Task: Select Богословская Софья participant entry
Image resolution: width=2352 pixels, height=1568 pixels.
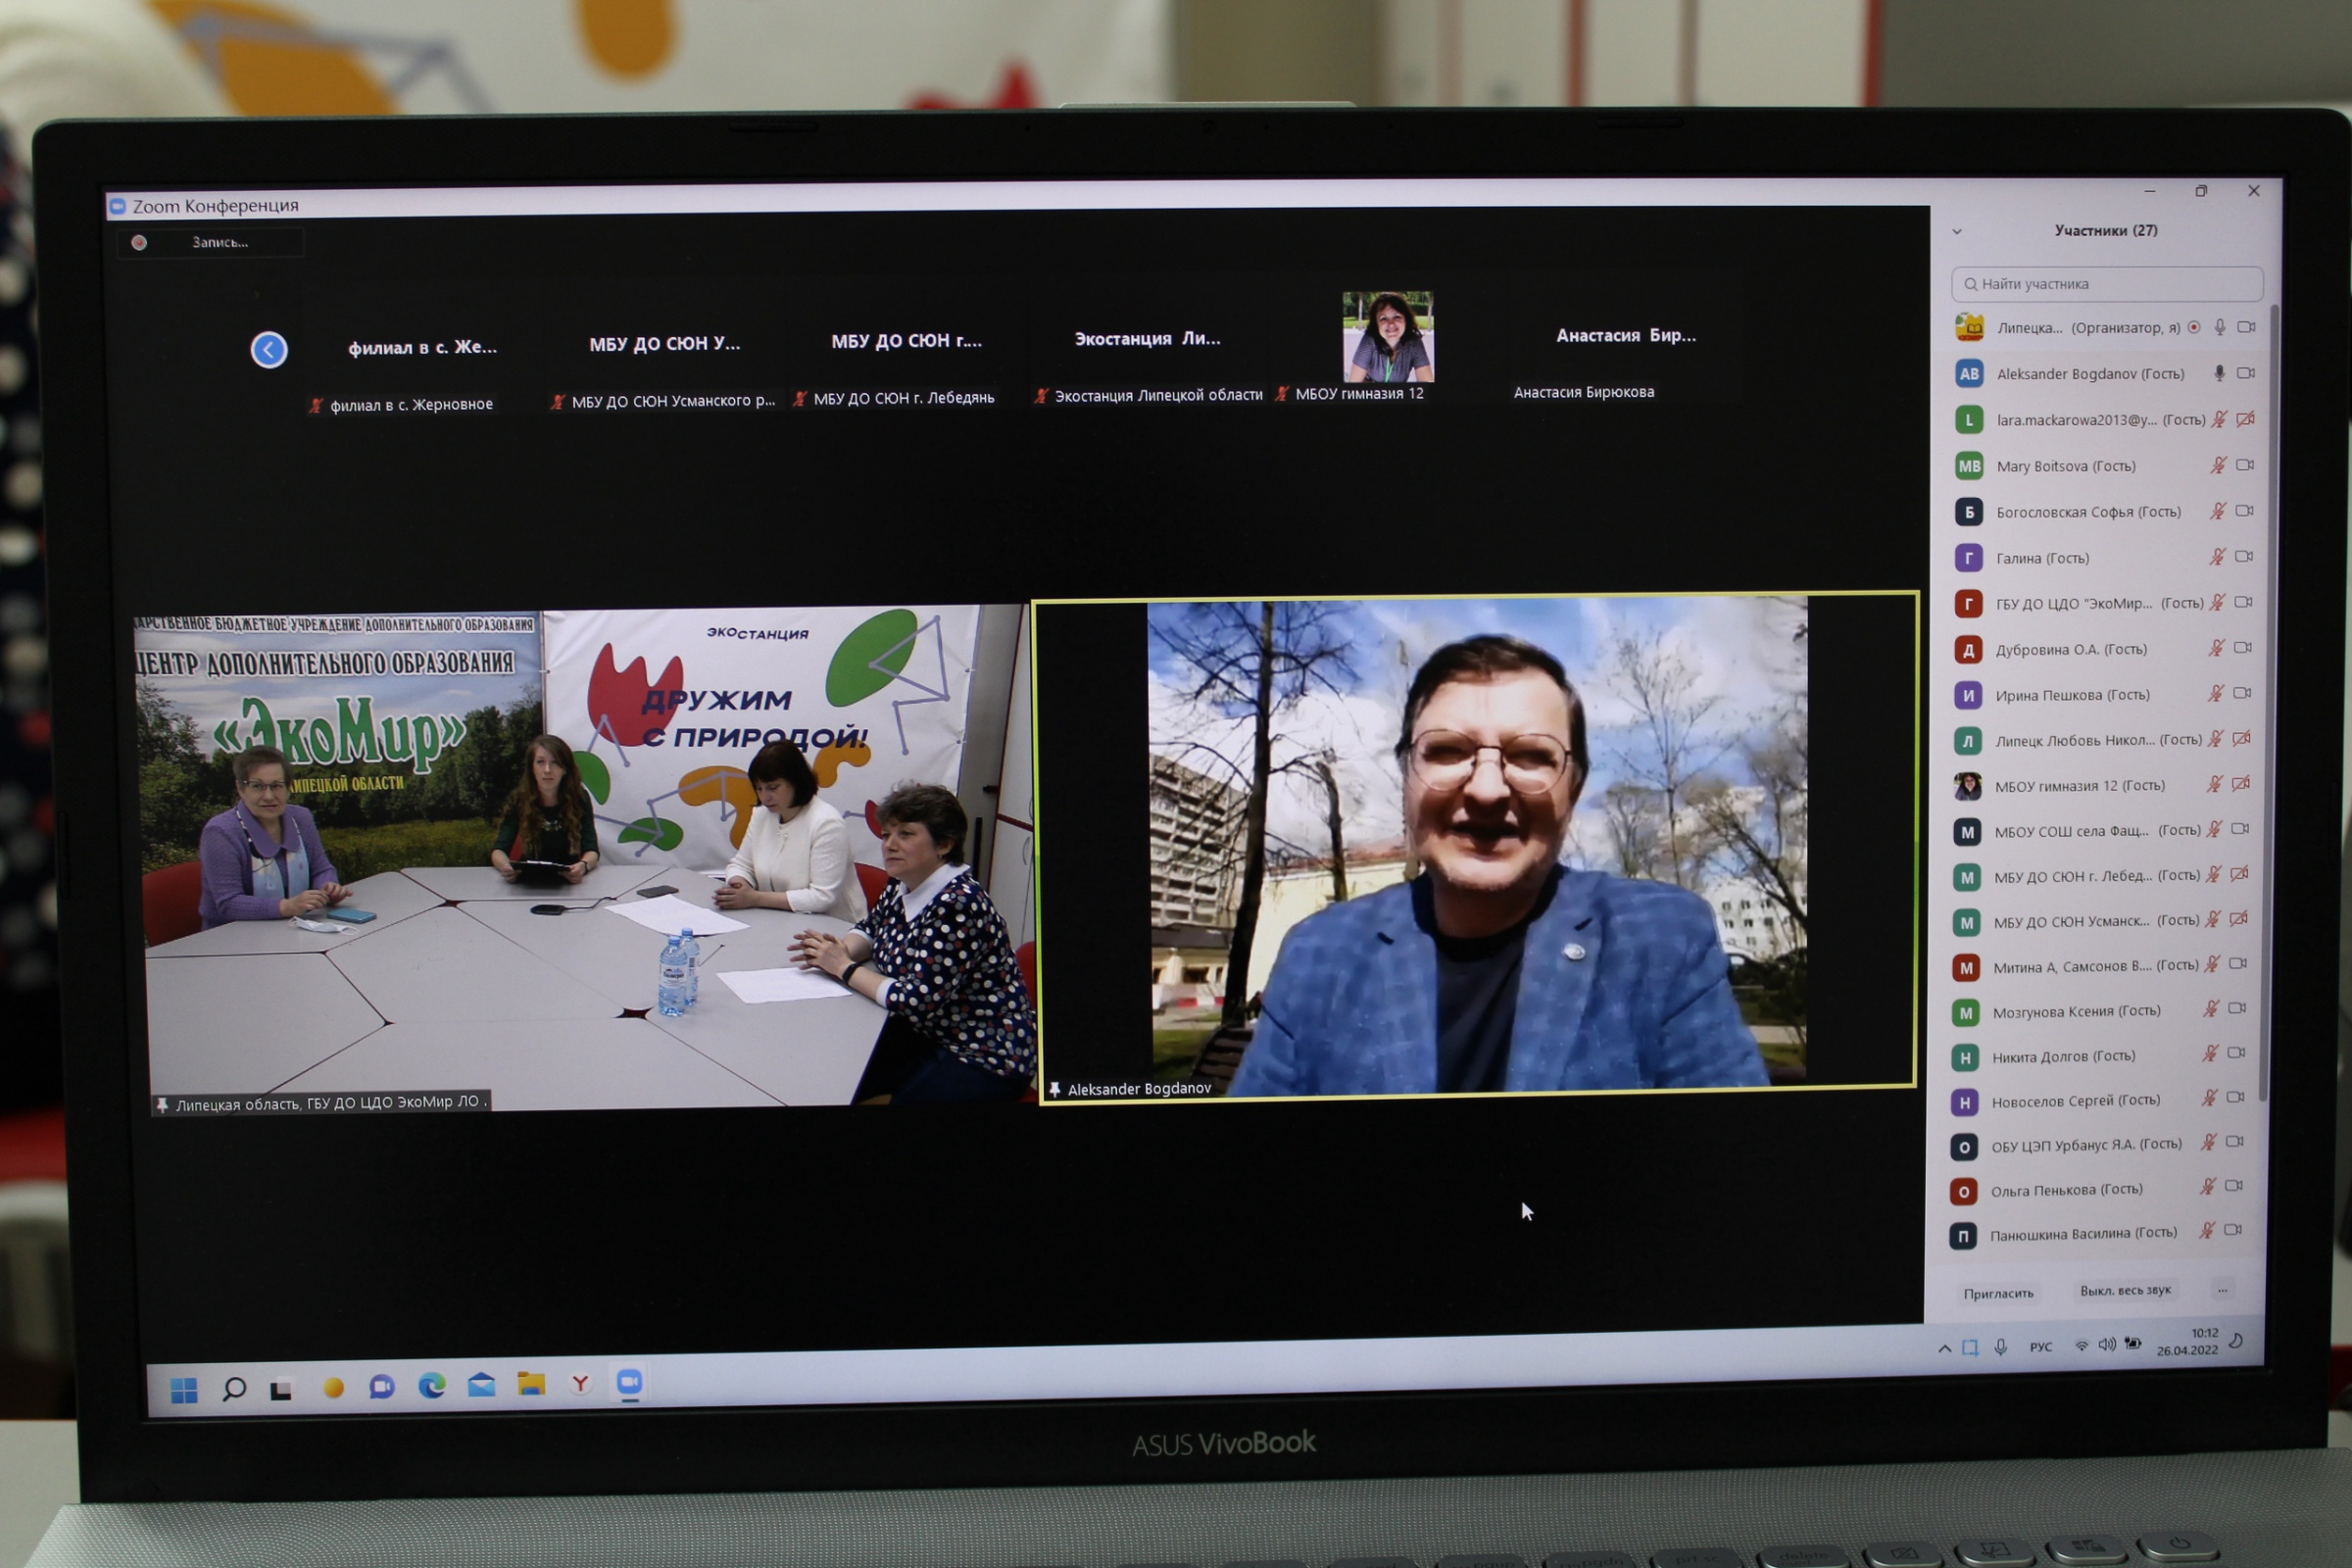Action: (2088, 512)
